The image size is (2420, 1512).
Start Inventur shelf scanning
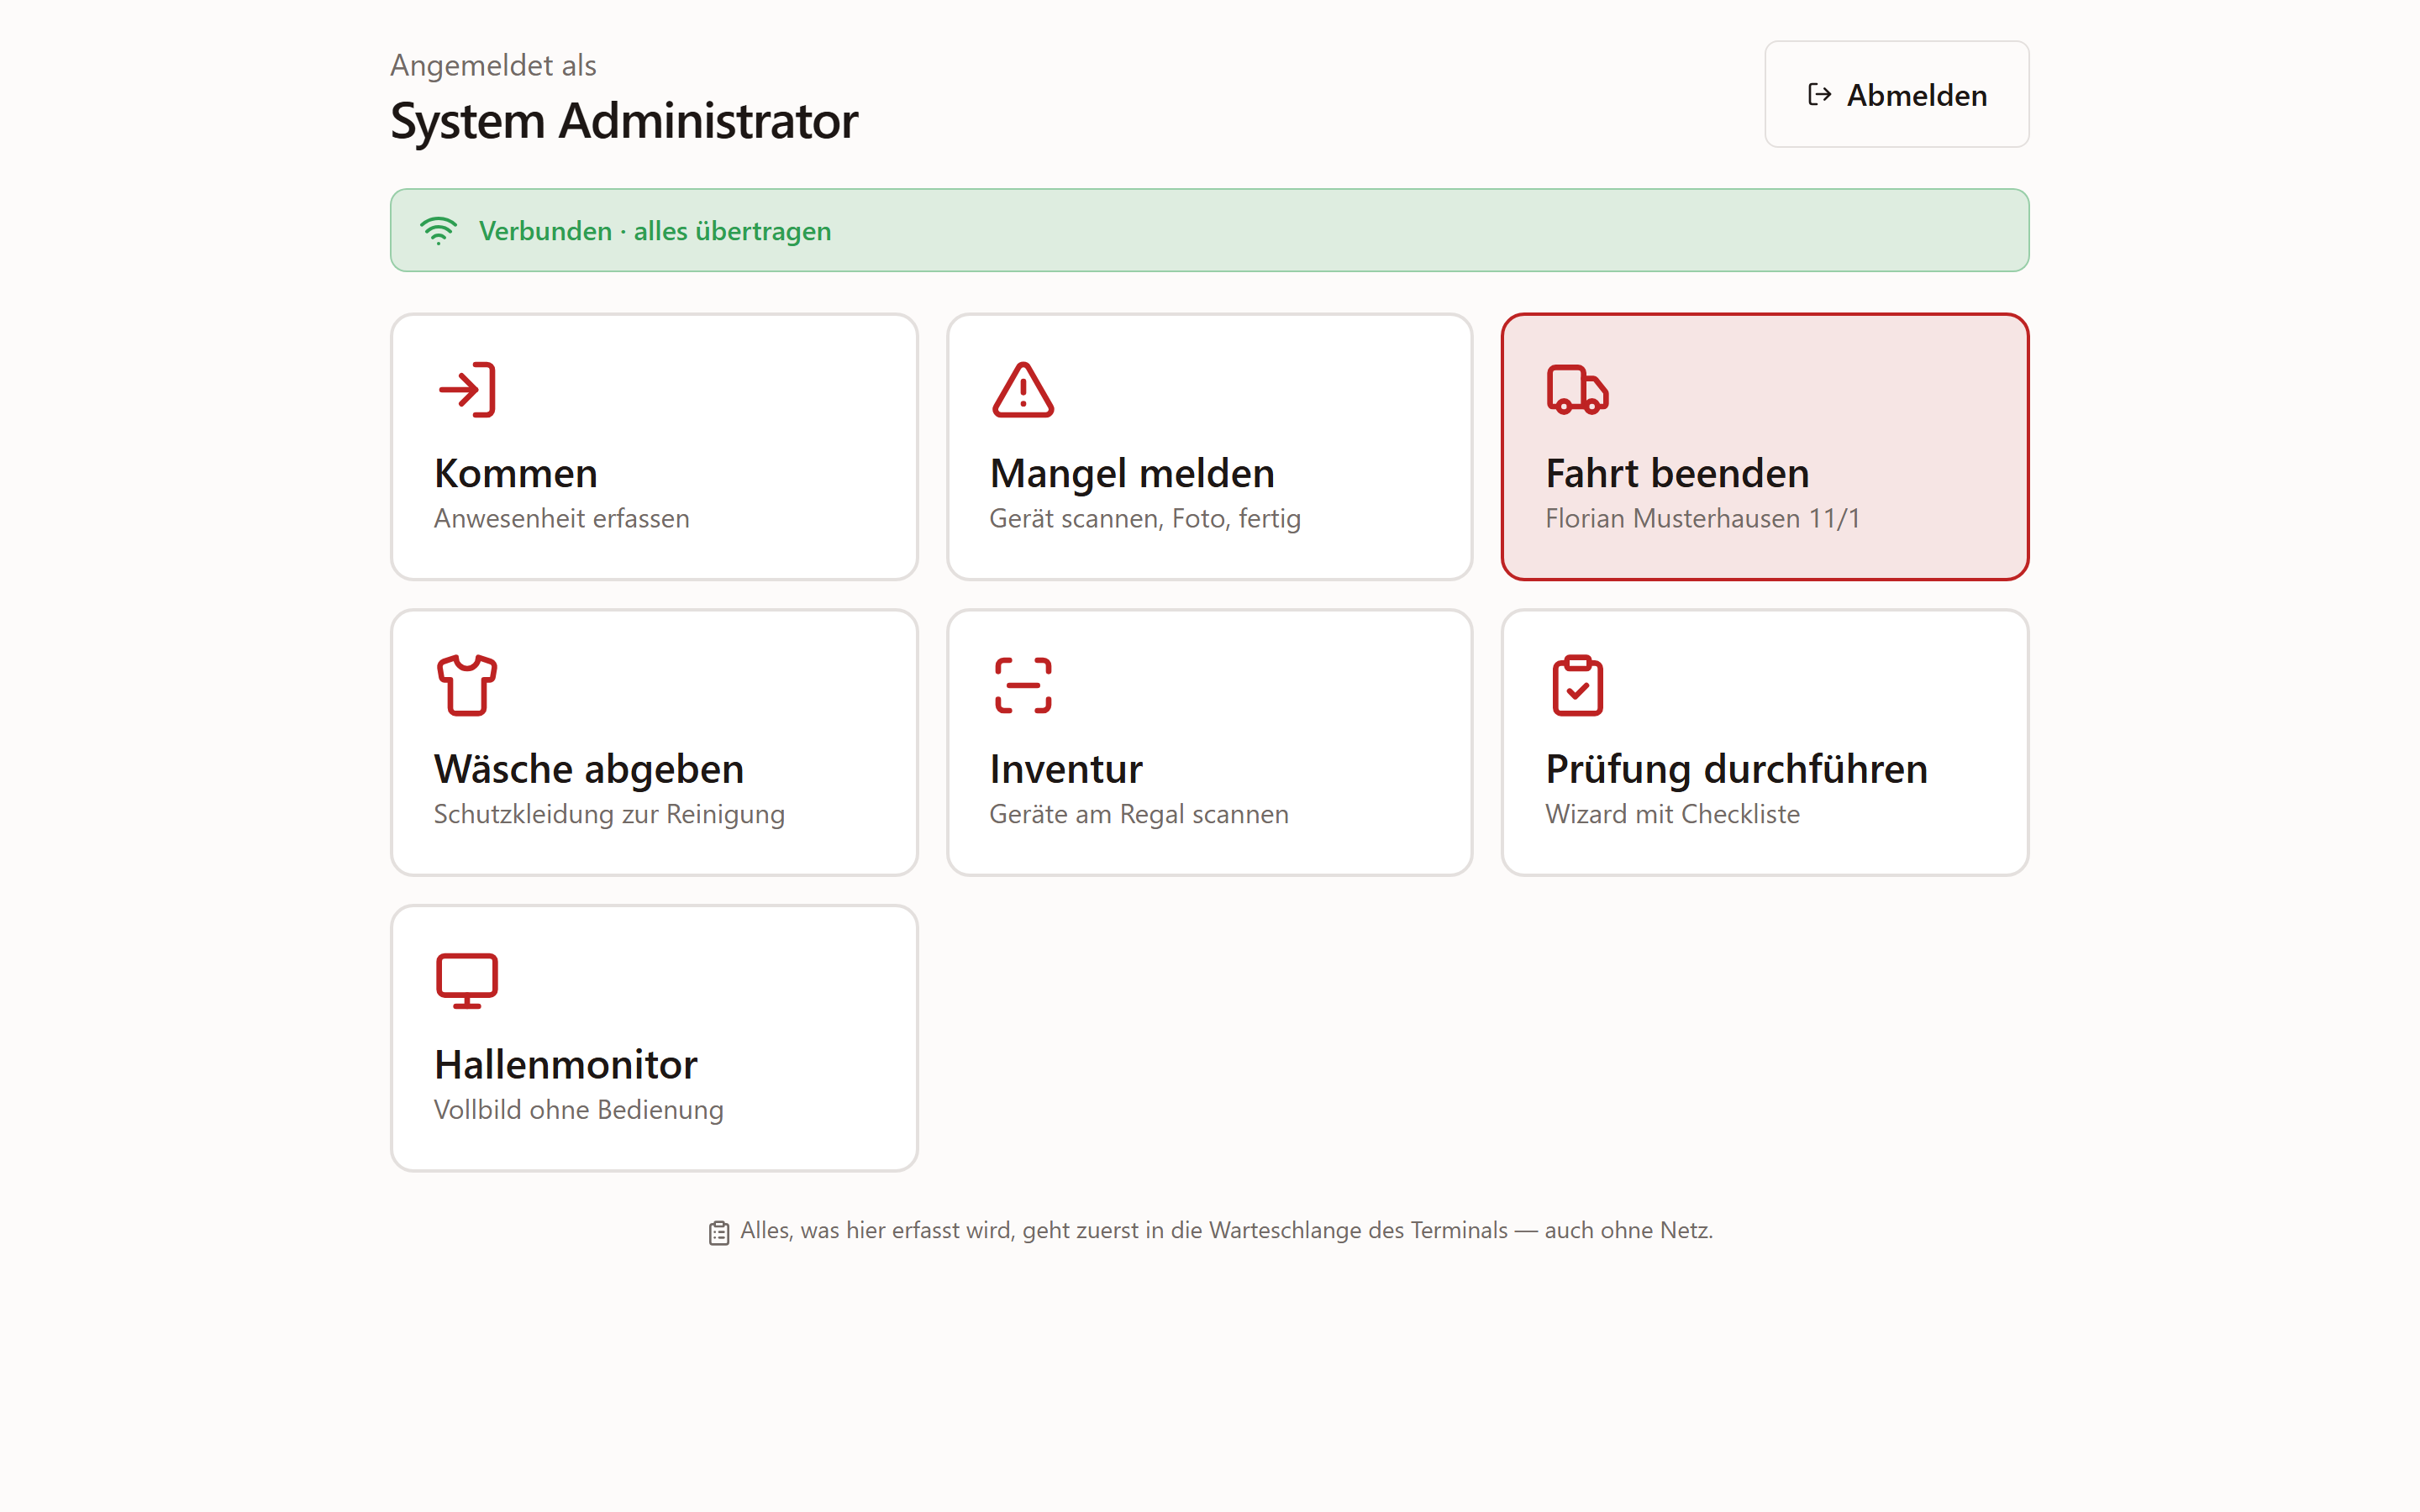click(x=1209, y=743)
